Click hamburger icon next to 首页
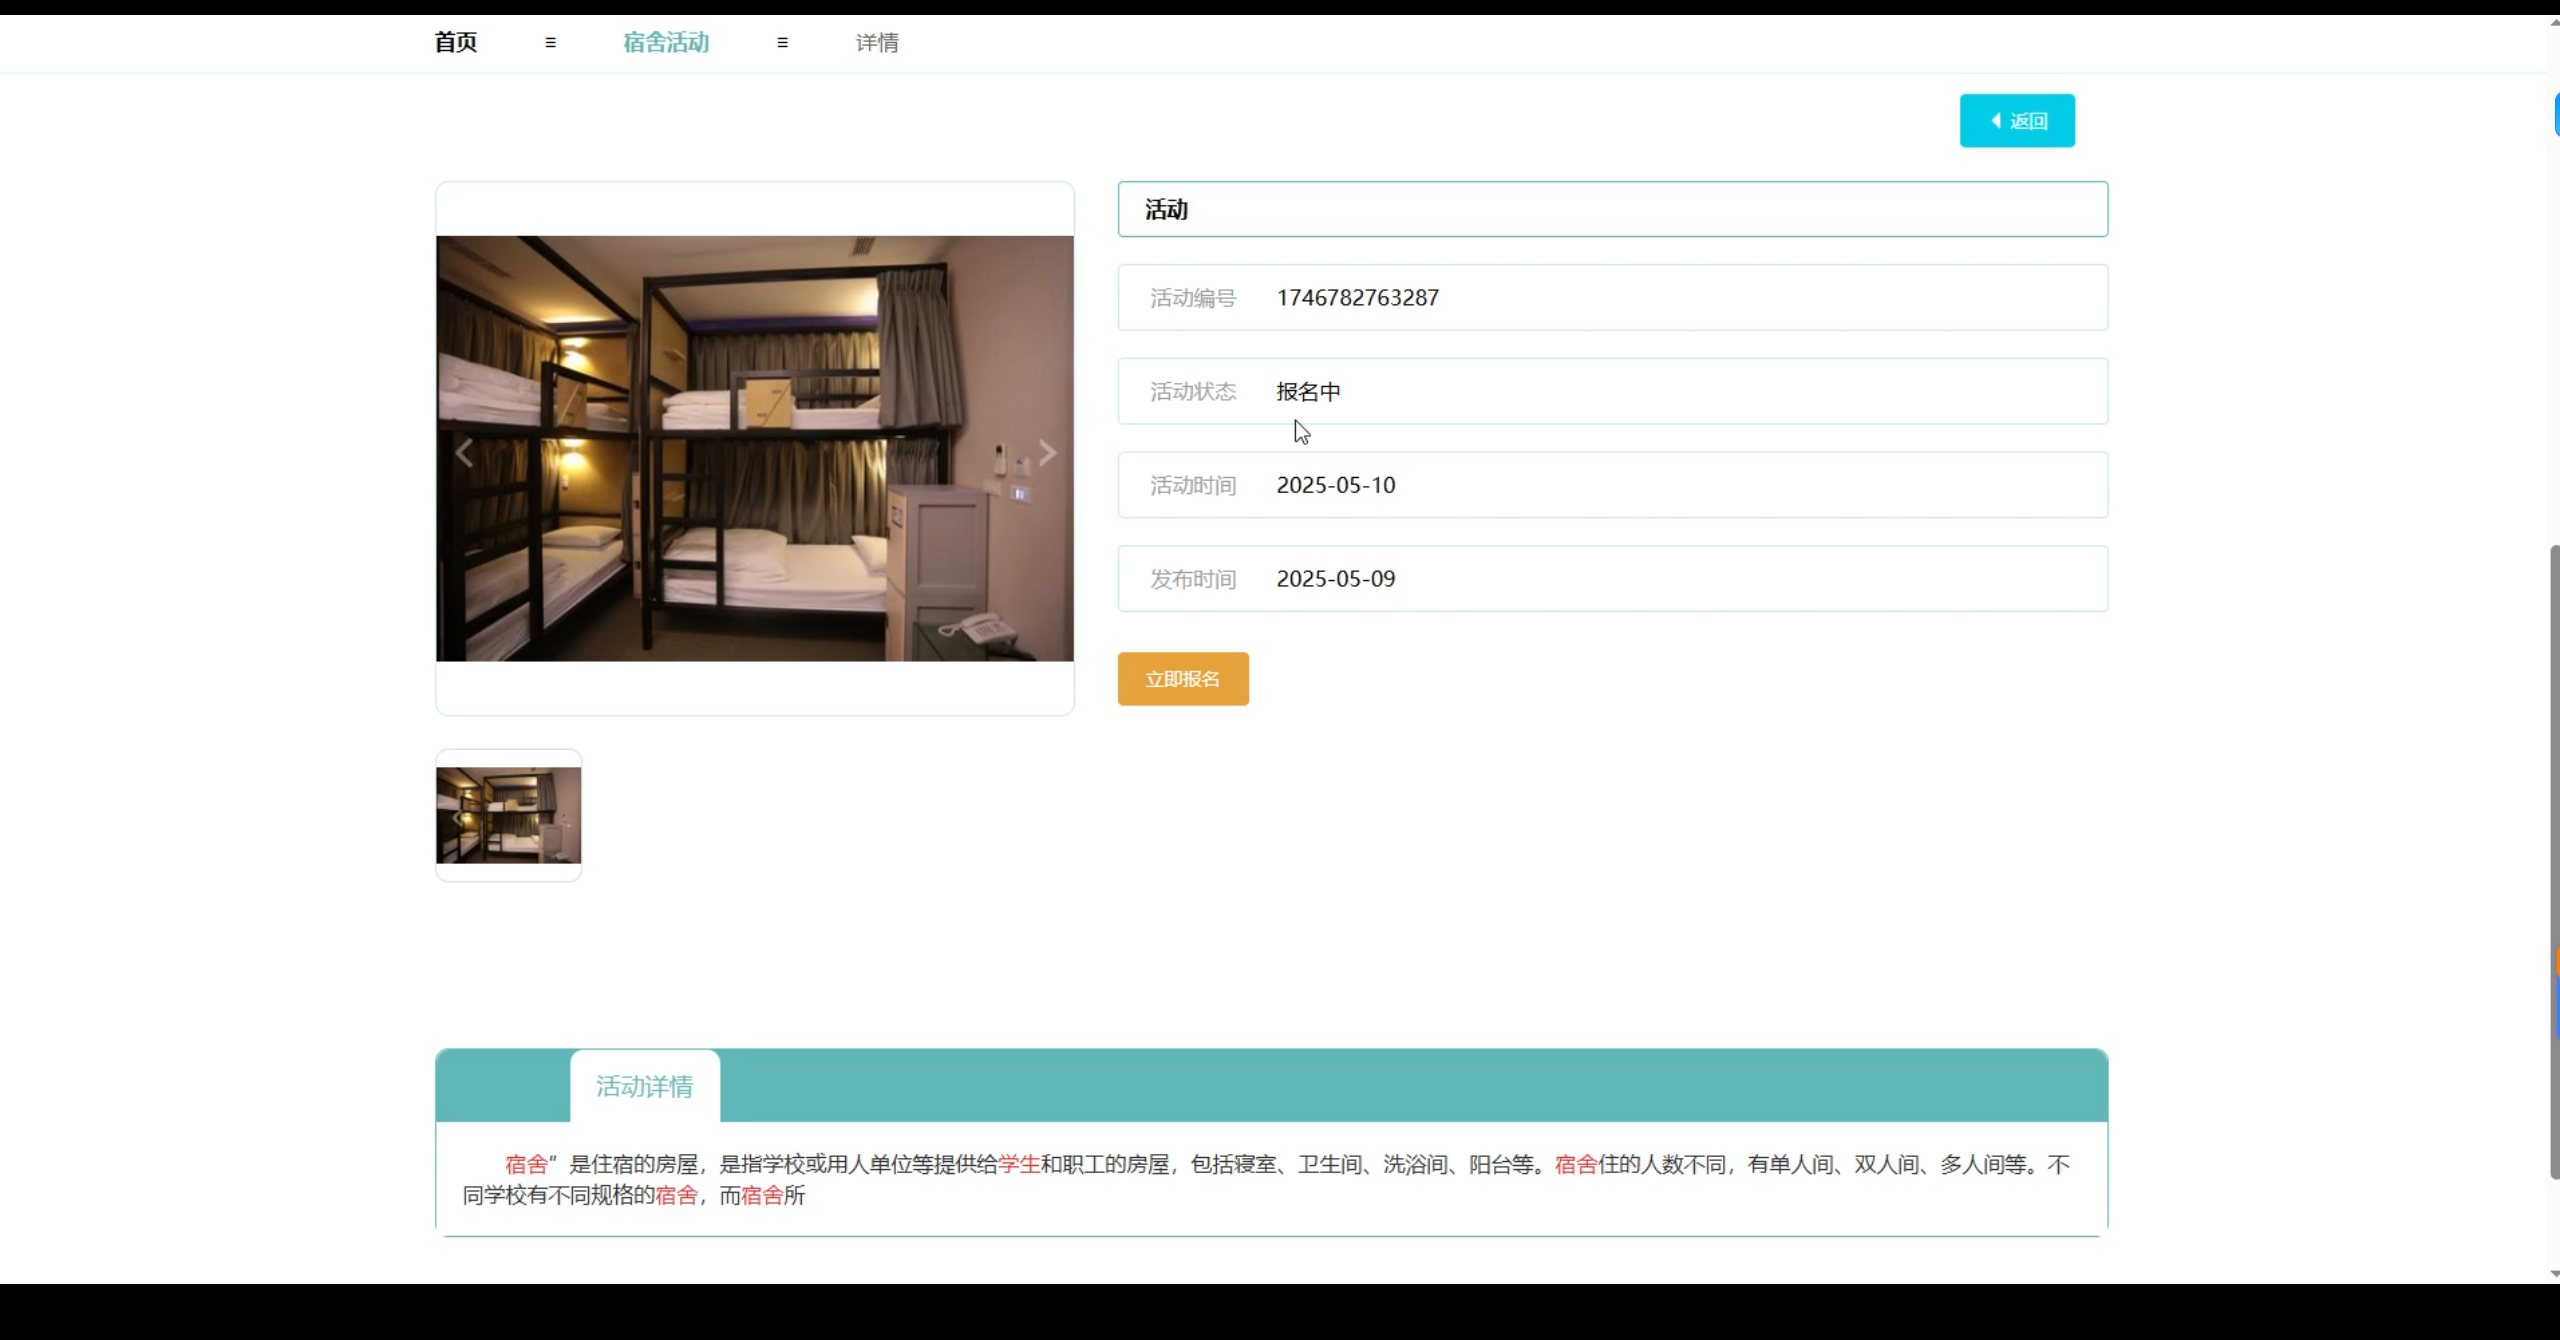Image resolution: width=2560 pixels, height=1340 pixels. (549, 42)
